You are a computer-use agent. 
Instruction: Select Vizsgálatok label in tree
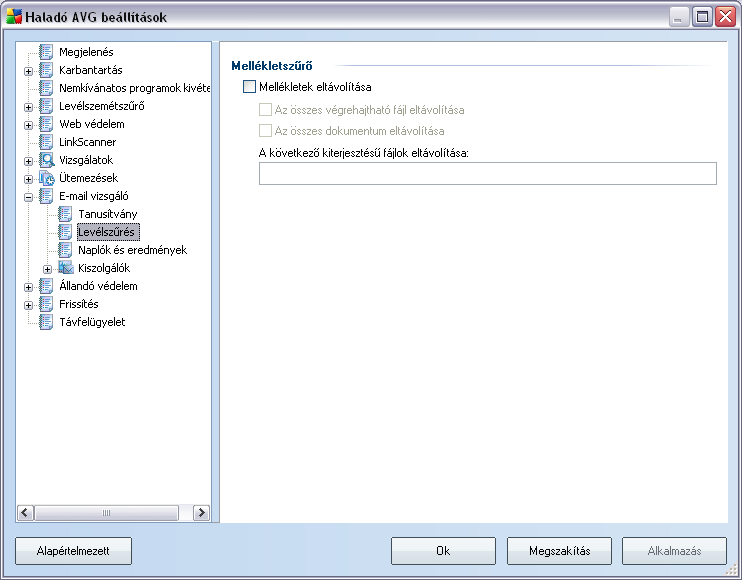[86, 160]
